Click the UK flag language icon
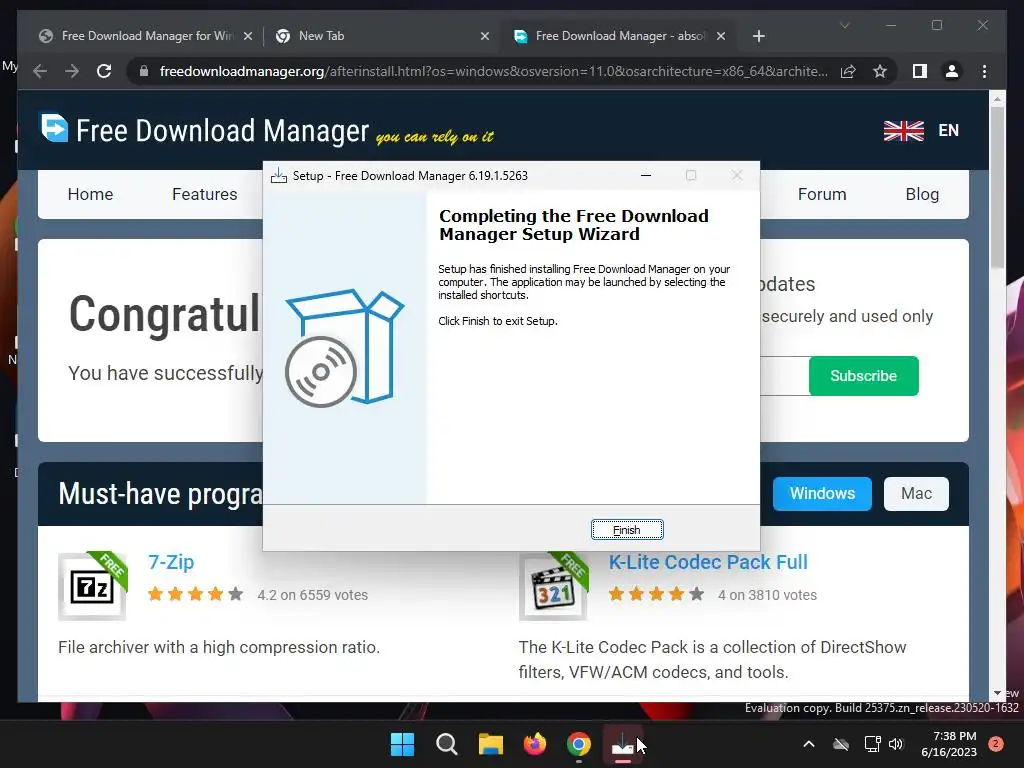This screenshot has height=768, width=1024. (x=904, y=130)
